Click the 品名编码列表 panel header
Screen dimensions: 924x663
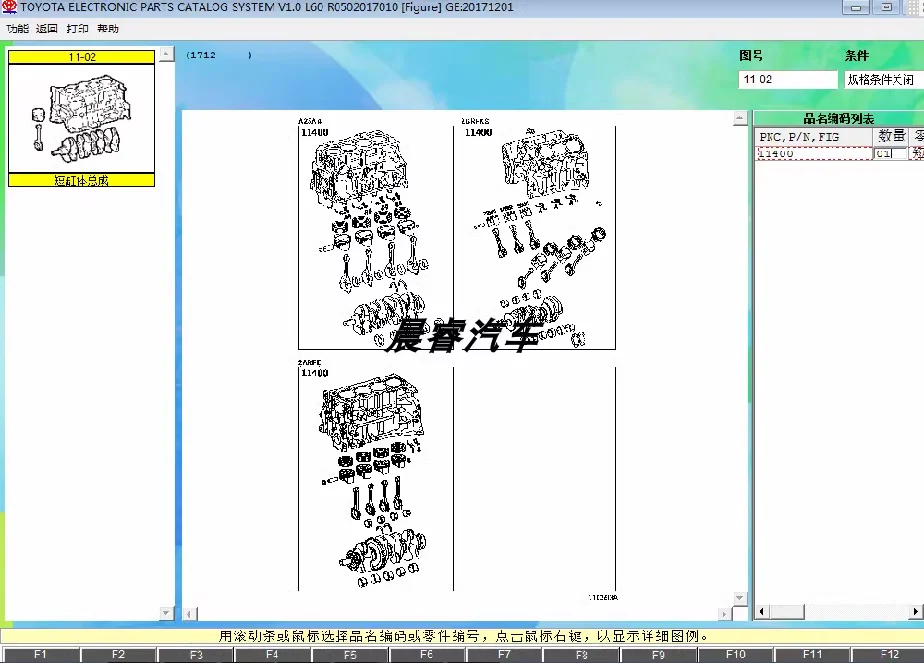click(x=839, y=118)
